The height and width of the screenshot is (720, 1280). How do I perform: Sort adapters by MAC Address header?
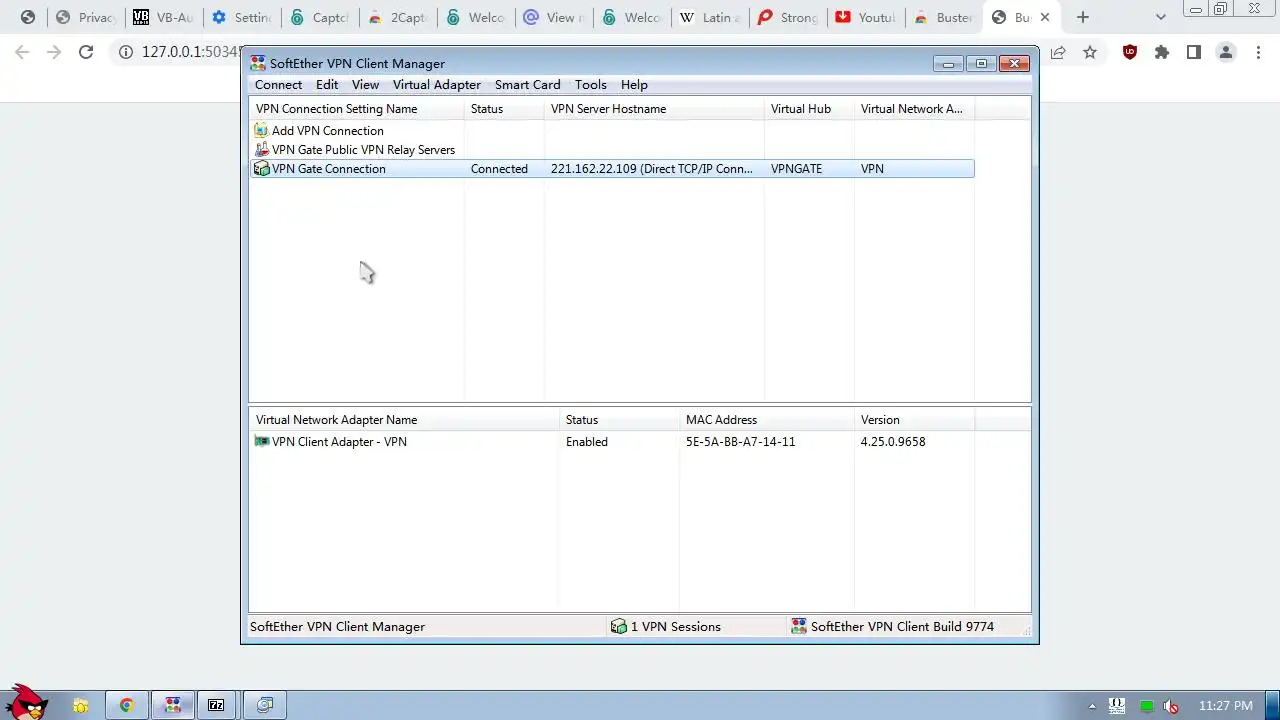point(767,419)
